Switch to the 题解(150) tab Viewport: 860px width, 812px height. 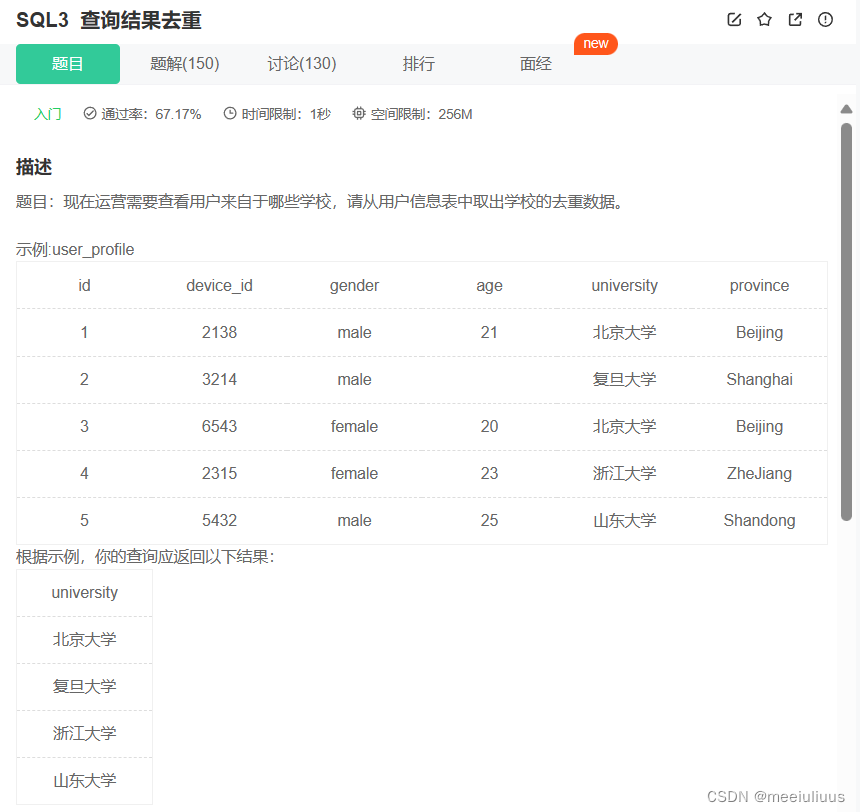click(184, 63)
